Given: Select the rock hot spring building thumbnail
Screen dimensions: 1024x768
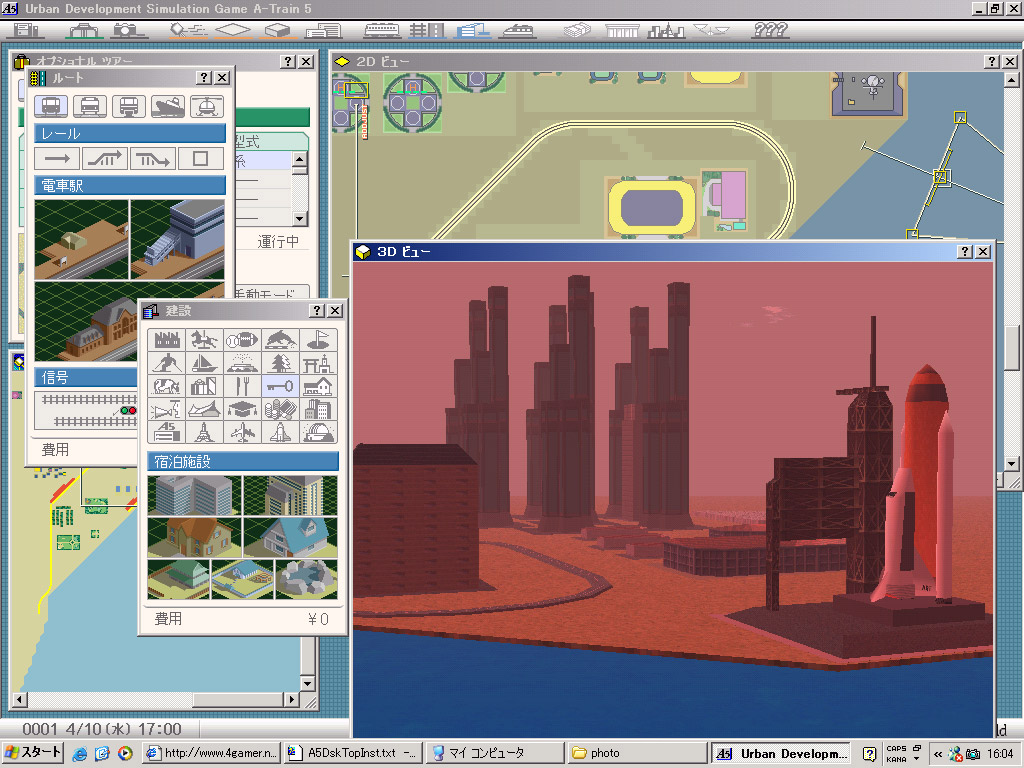Looking at the screenshot, I should point(307,578).
